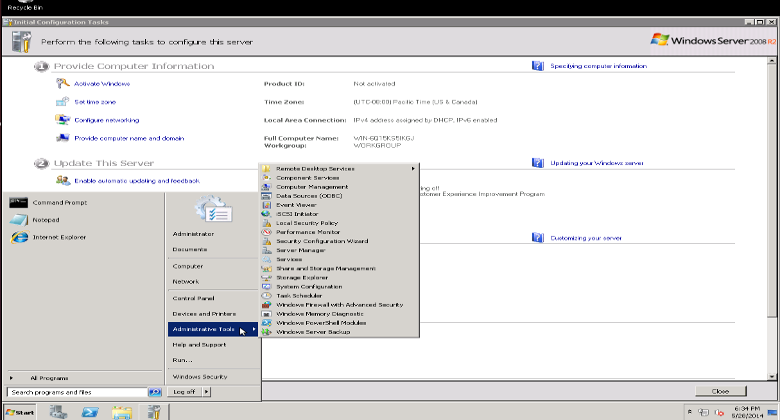Open Customizing your server help link

(x=586, y=238)
